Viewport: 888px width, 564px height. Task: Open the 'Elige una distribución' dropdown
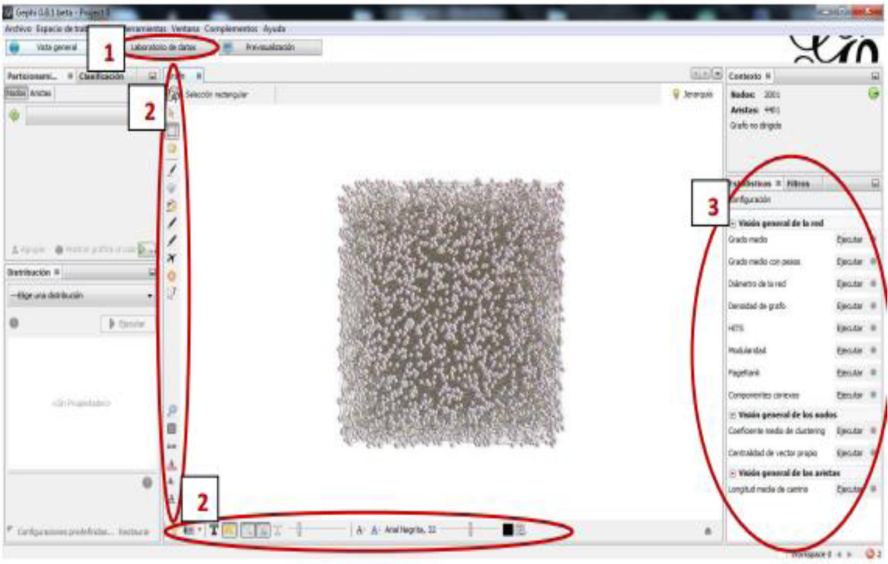(80, 296)
